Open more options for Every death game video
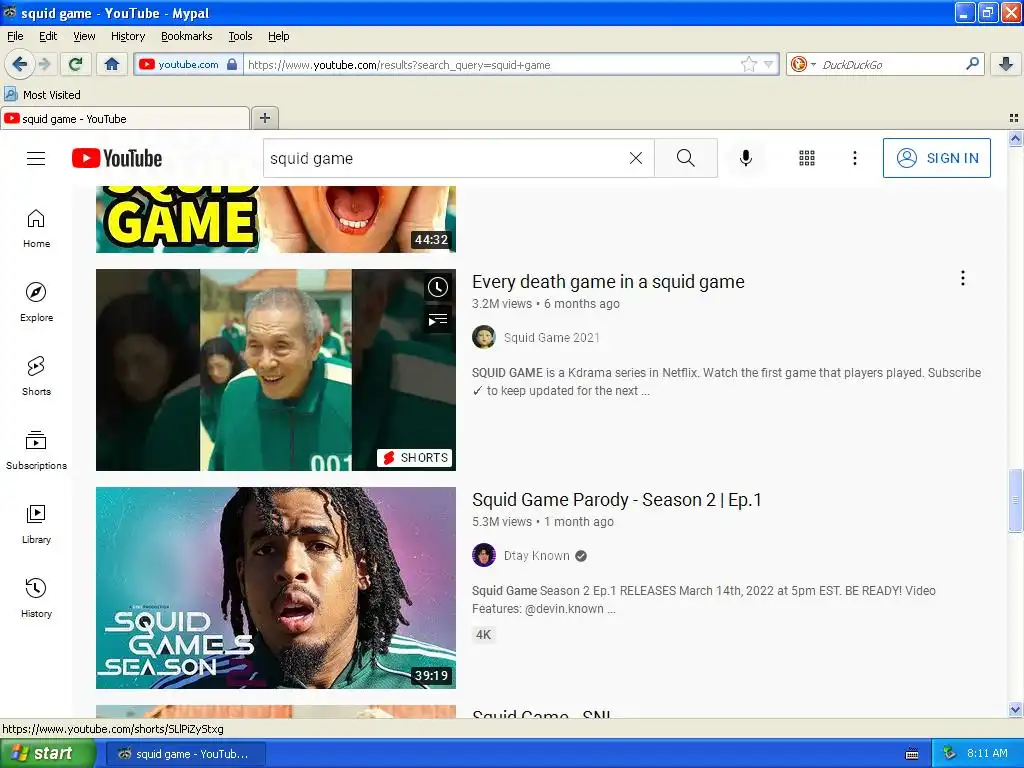The width and height of the screenshot is (1024, 768). [963, 279]
